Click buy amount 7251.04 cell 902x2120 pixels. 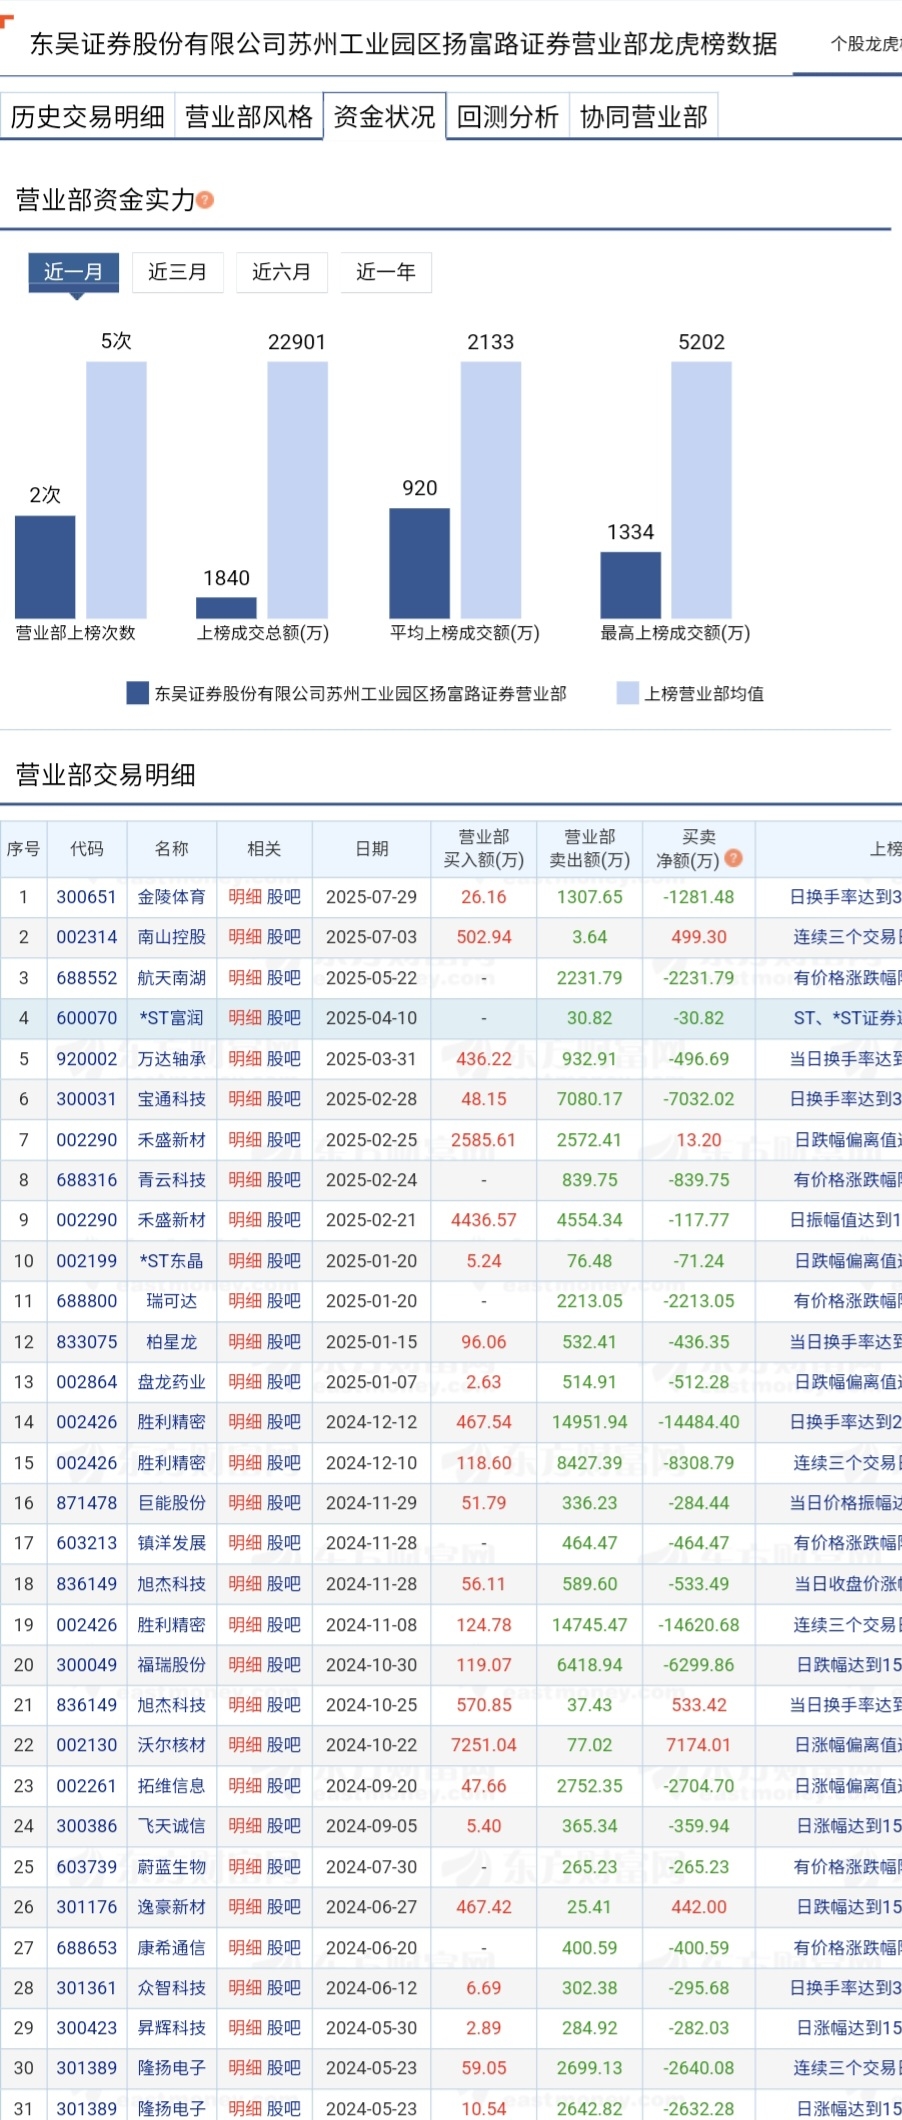pos(484,1745)
